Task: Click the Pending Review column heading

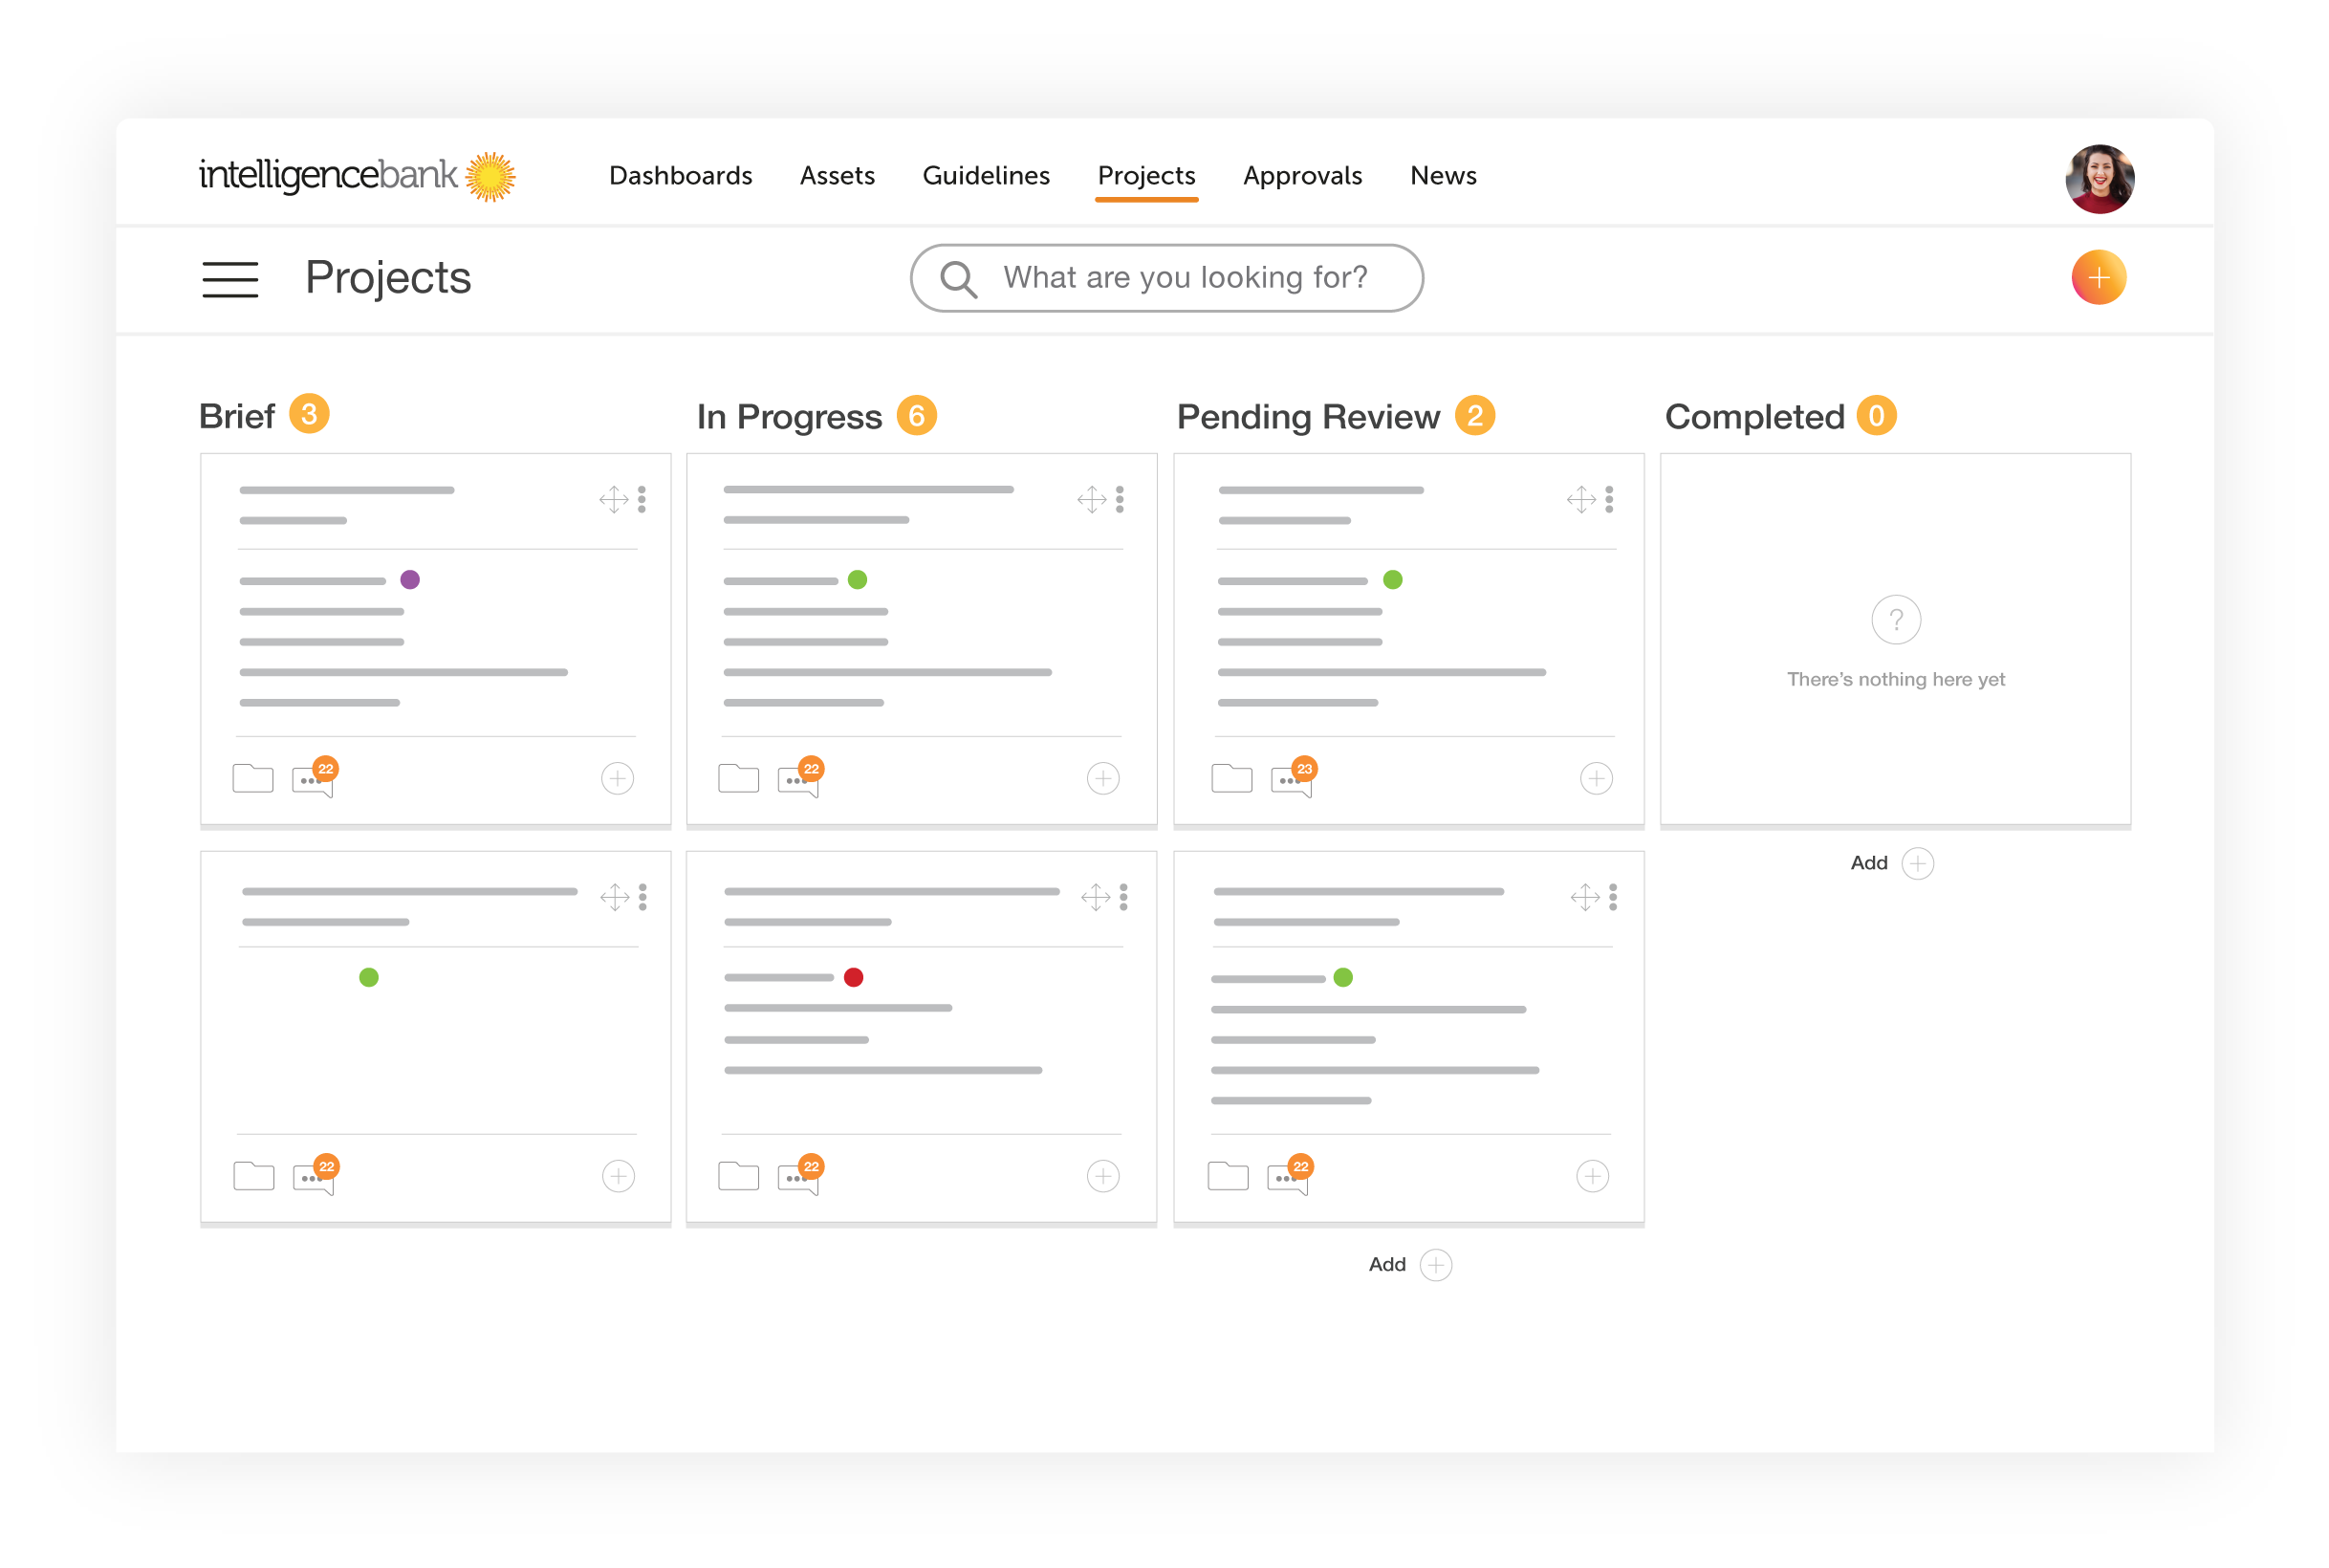Action: click(x=1307, y=416)
